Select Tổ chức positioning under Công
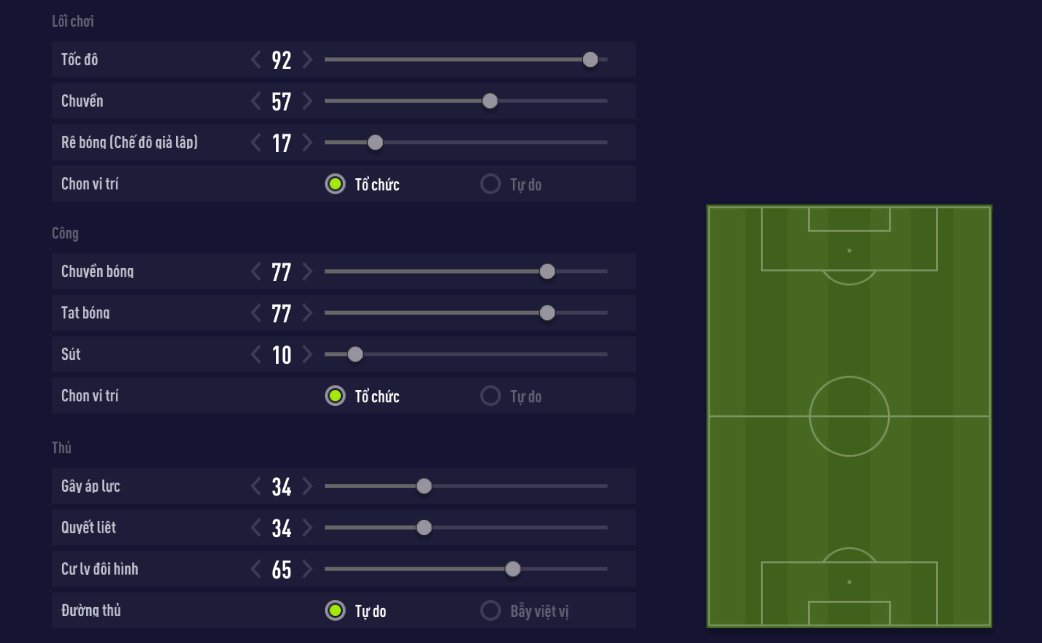Viewport: 1042px width, 643px height. click(335, 396)
